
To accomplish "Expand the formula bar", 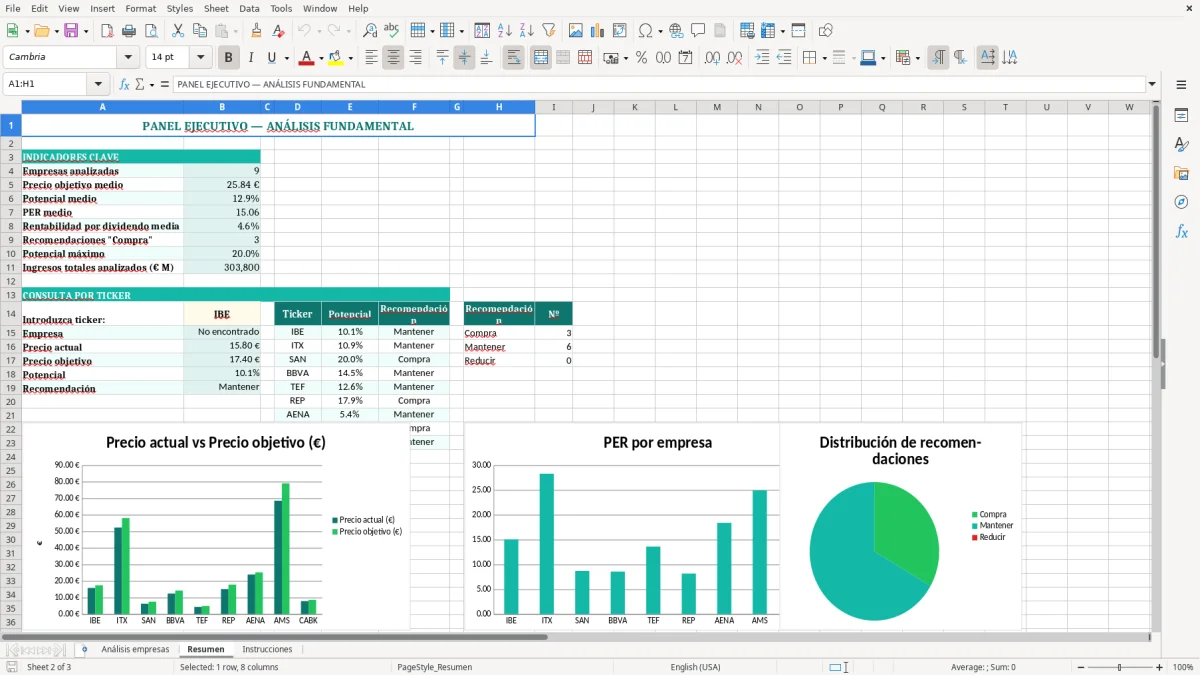I will (1152, 84).
